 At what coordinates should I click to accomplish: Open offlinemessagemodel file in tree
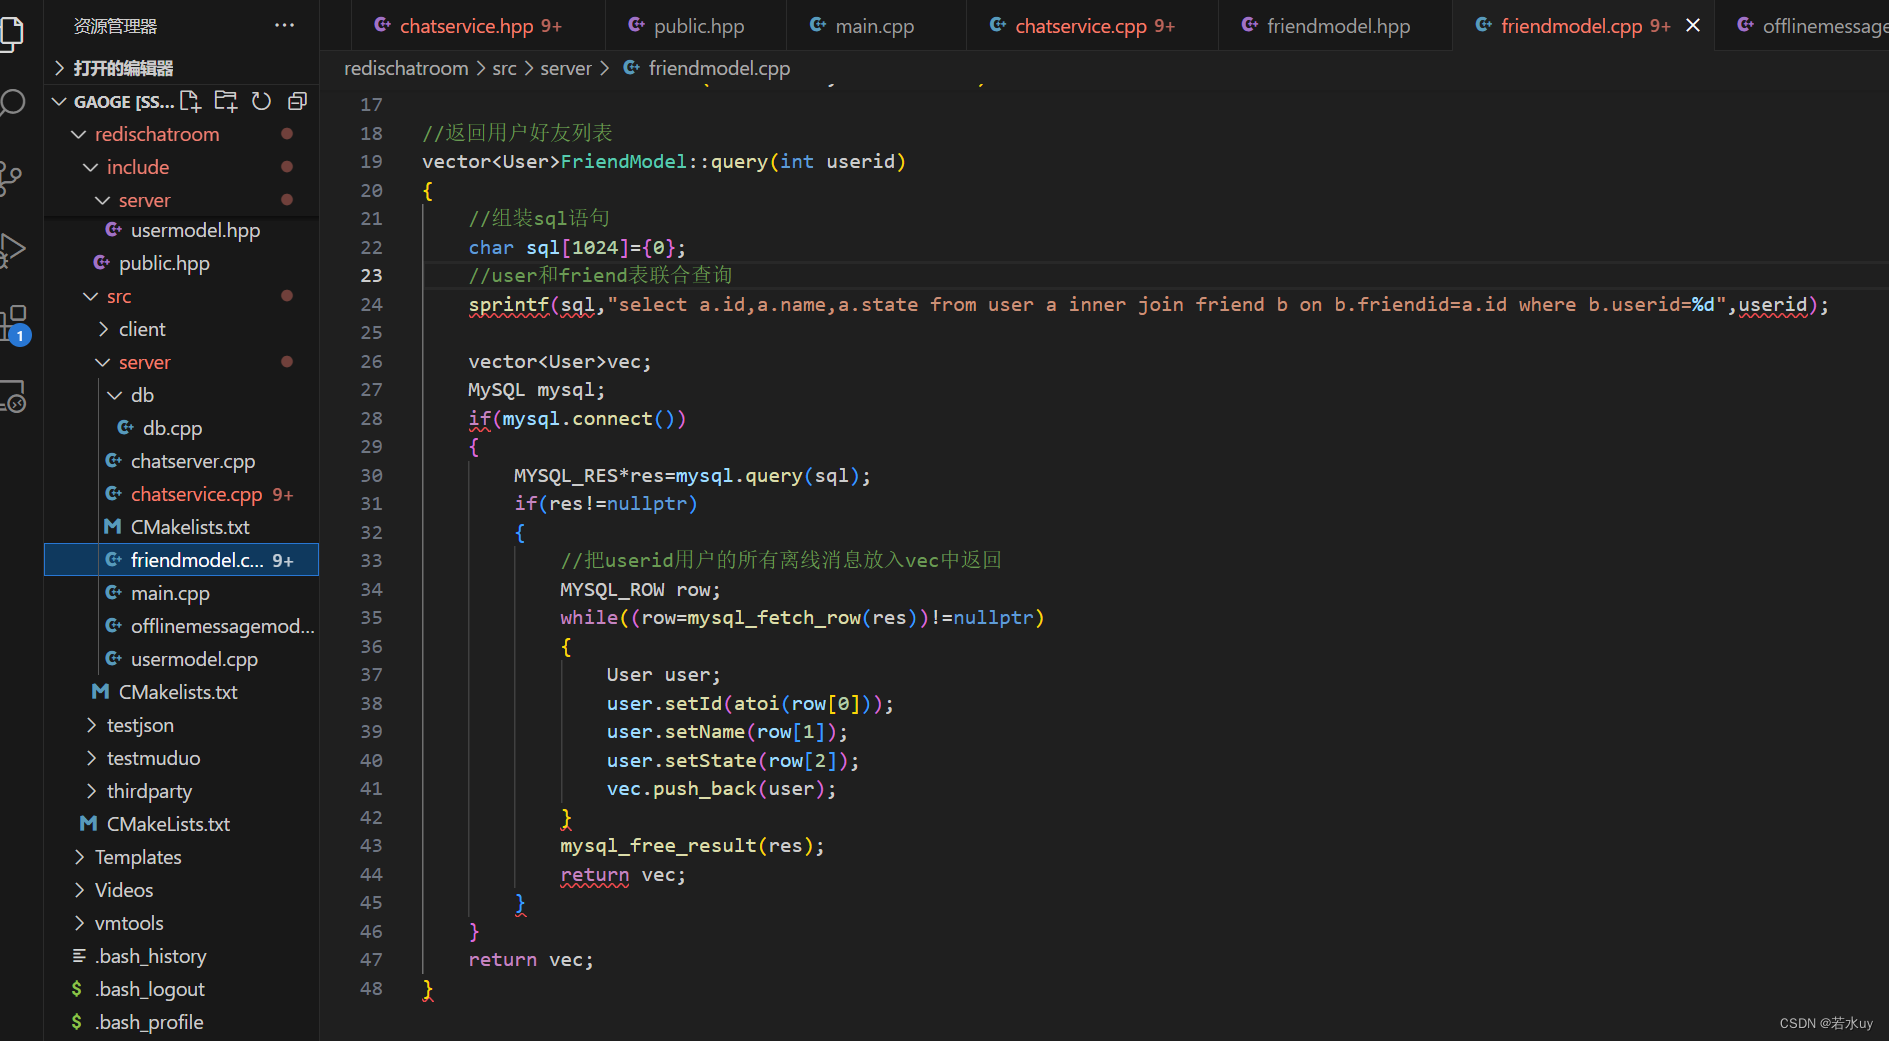[x=181, y=626]
